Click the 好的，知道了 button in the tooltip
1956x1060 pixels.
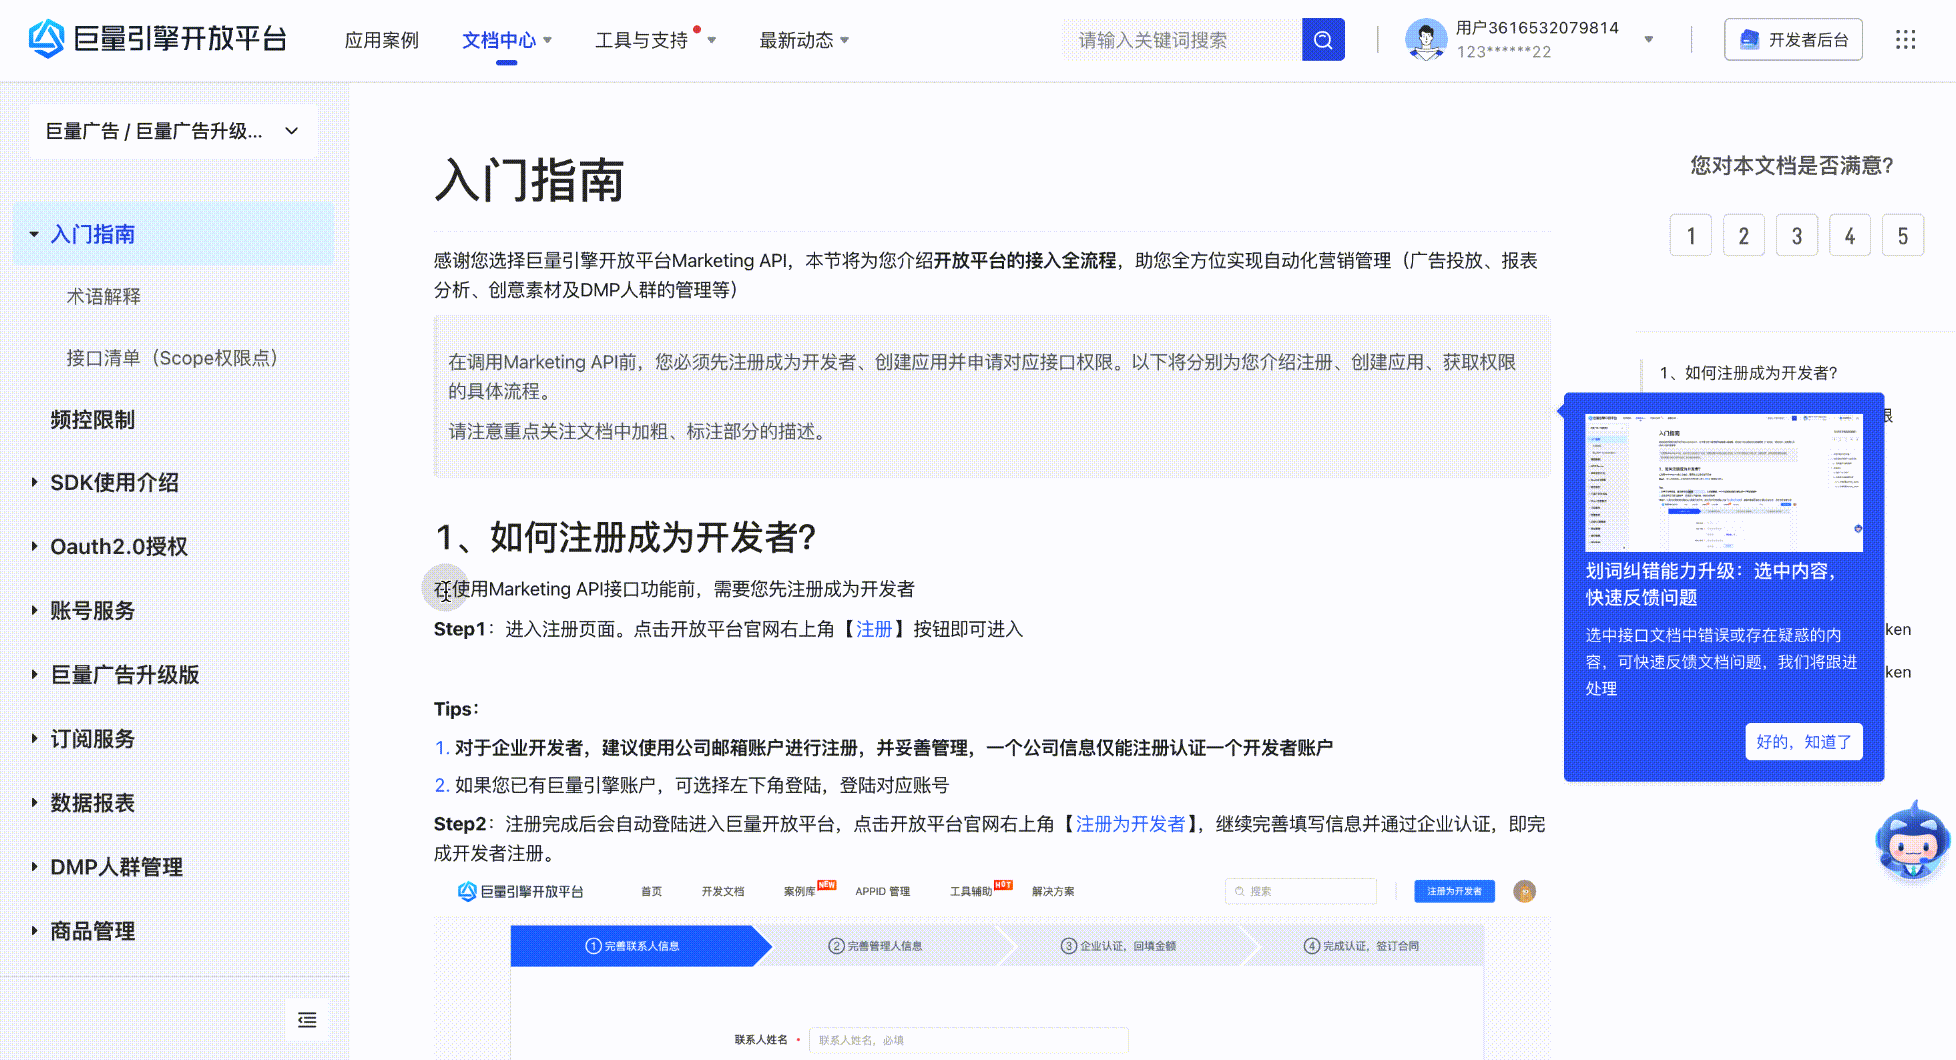1803,741
